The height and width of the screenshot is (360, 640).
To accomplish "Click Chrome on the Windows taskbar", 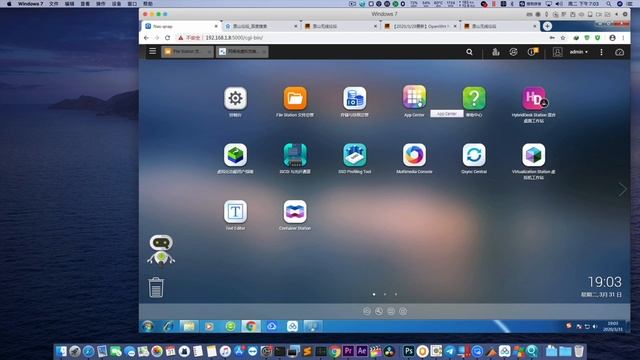I will tap(251, 326).
